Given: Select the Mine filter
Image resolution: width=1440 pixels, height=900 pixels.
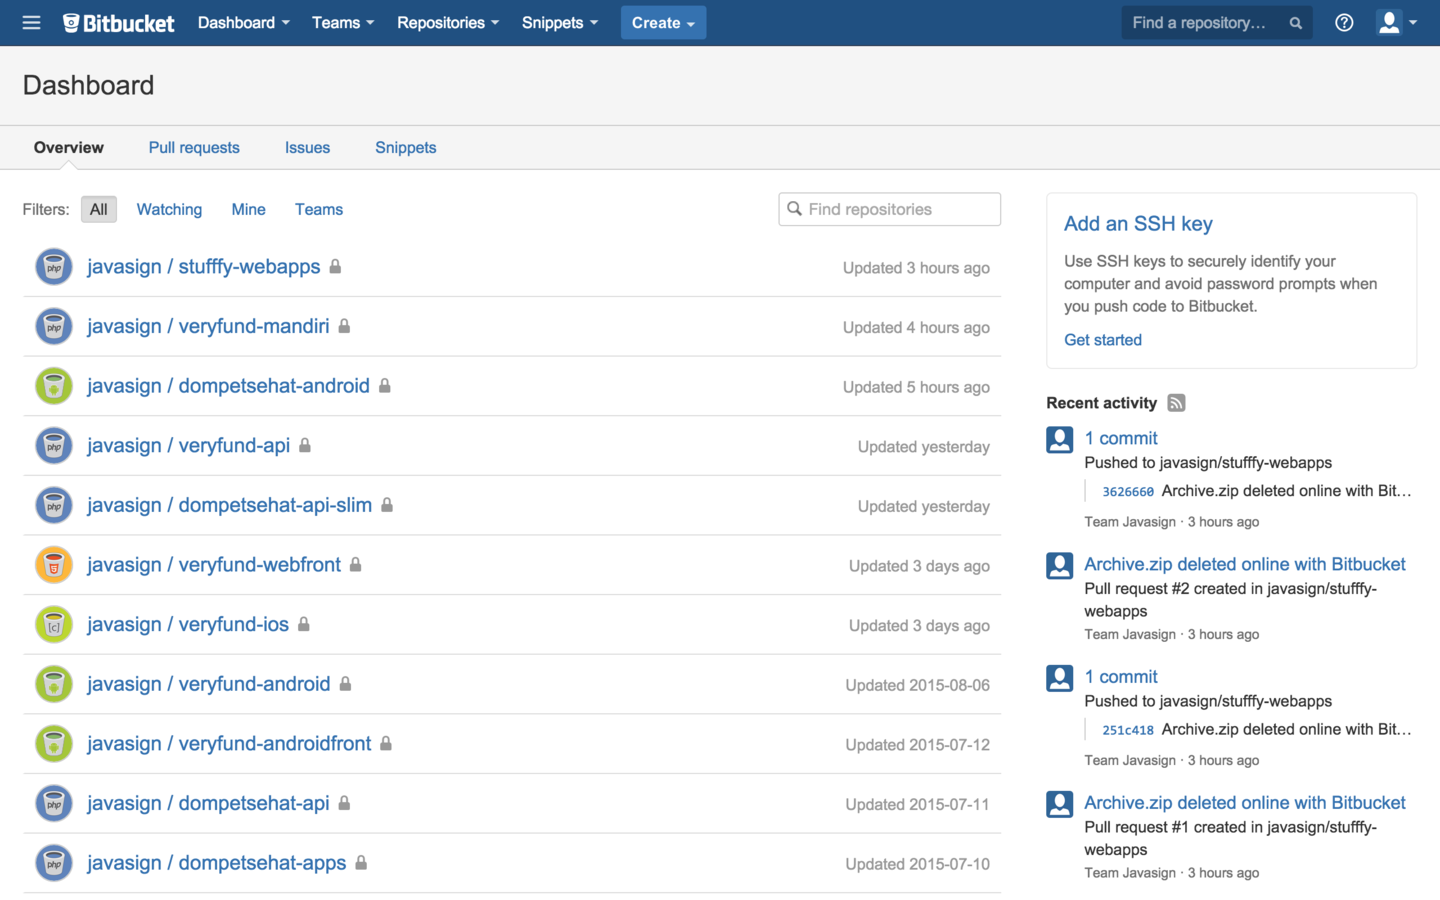Looking at the screenshot, I should click(248, 209).
